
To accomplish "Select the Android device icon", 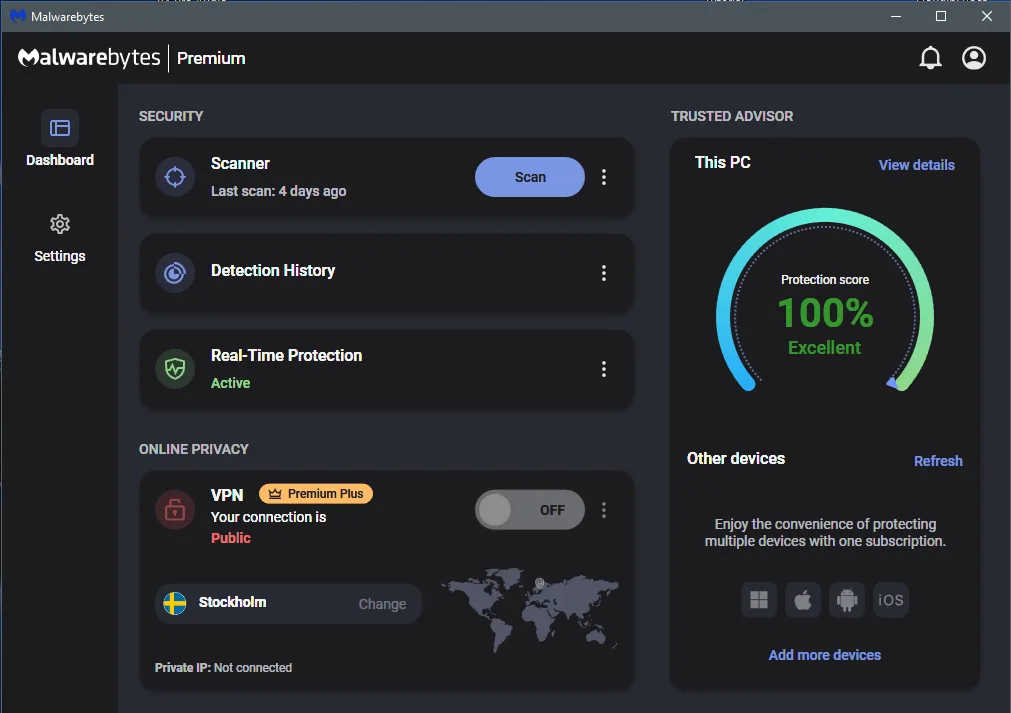I will [847, 600].
